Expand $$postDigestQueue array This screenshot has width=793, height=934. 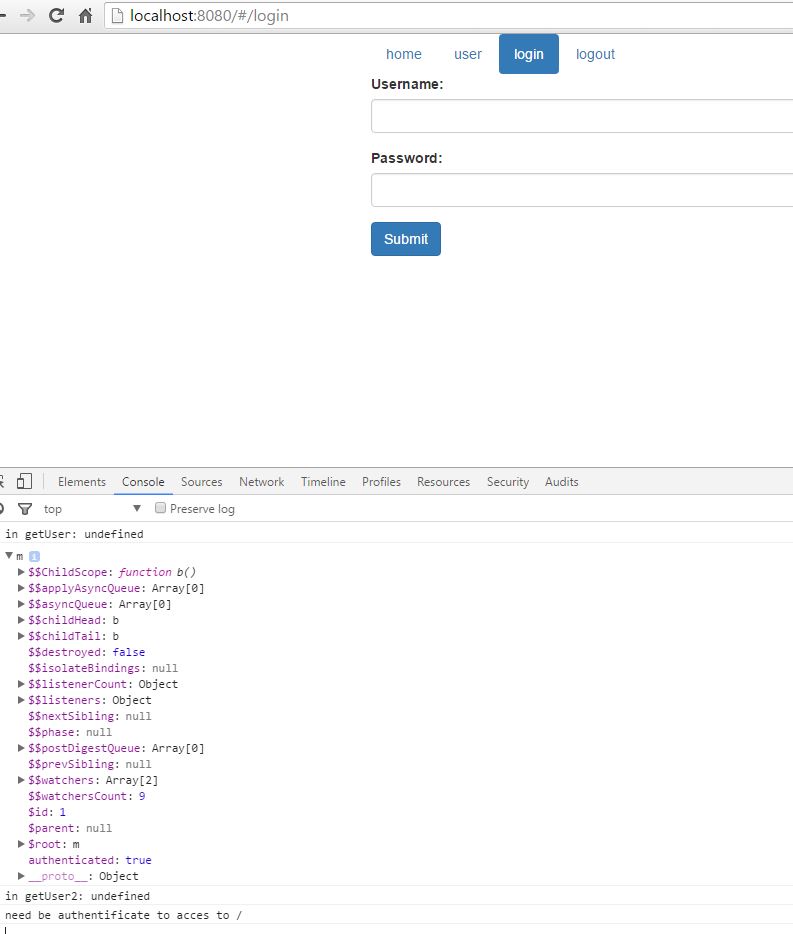point(21,748)
